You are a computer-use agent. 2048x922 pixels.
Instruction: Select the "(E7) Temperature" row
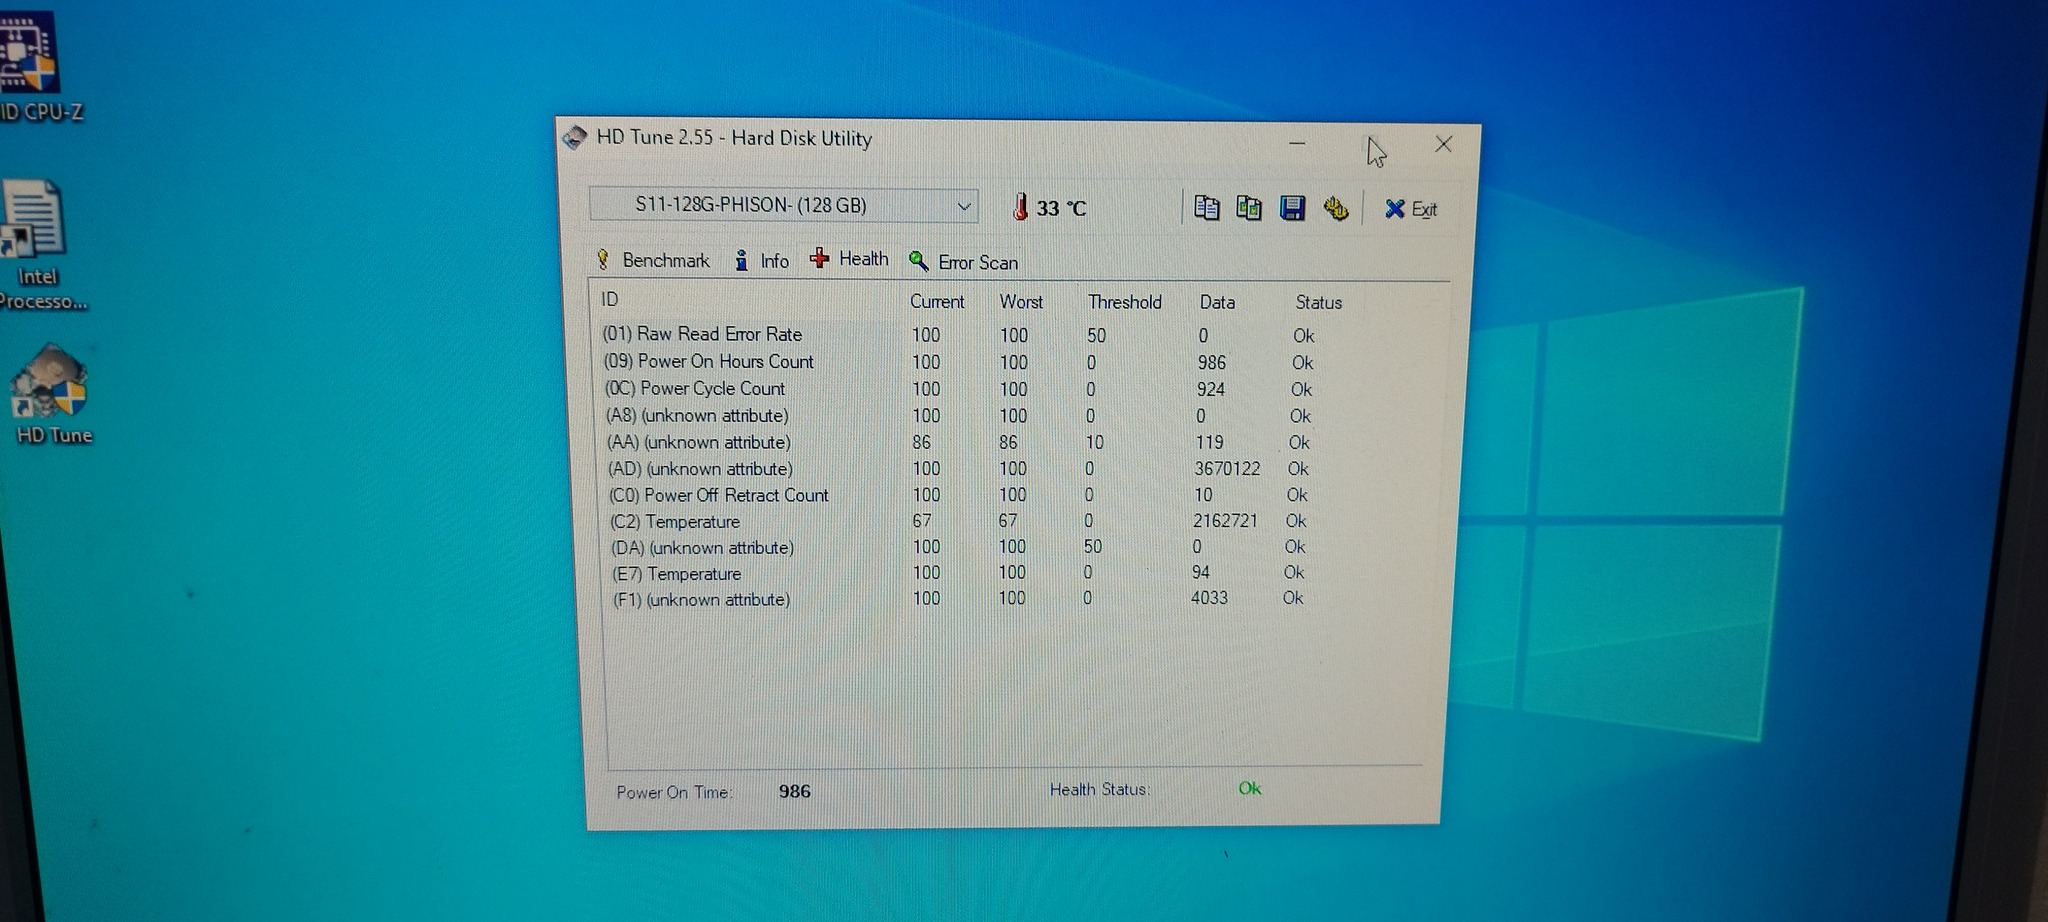click(960, 573)
